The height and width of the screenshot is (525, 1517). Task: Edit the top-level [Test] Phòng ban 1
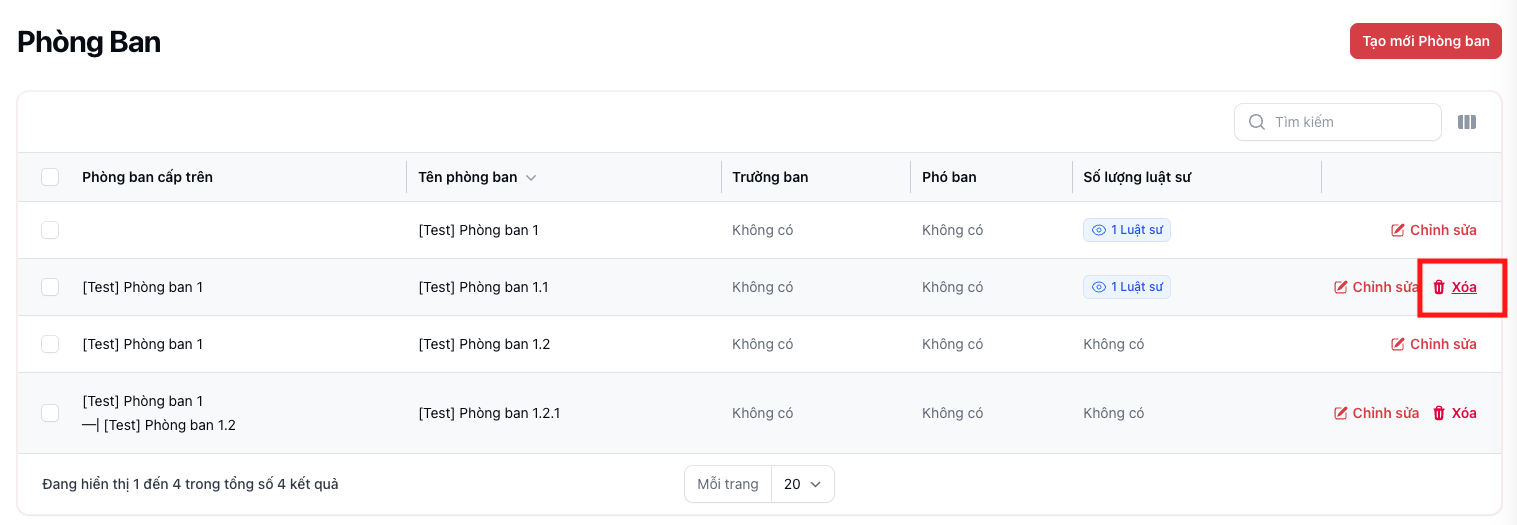tap(1433, 230)
